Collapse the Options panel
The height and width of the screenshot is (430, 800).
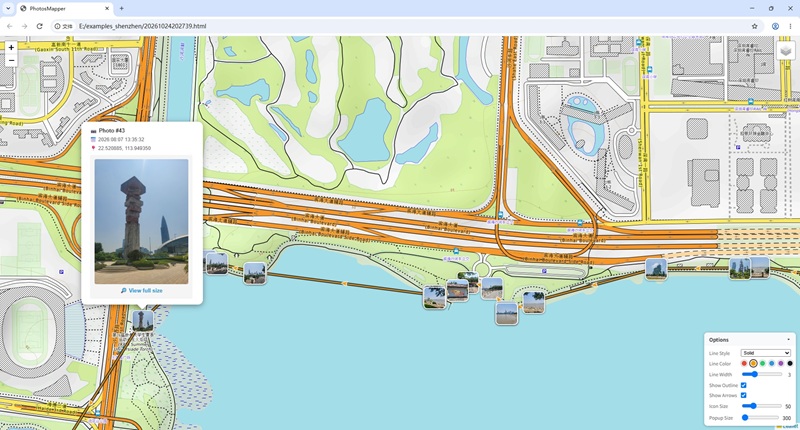(788, 340)
